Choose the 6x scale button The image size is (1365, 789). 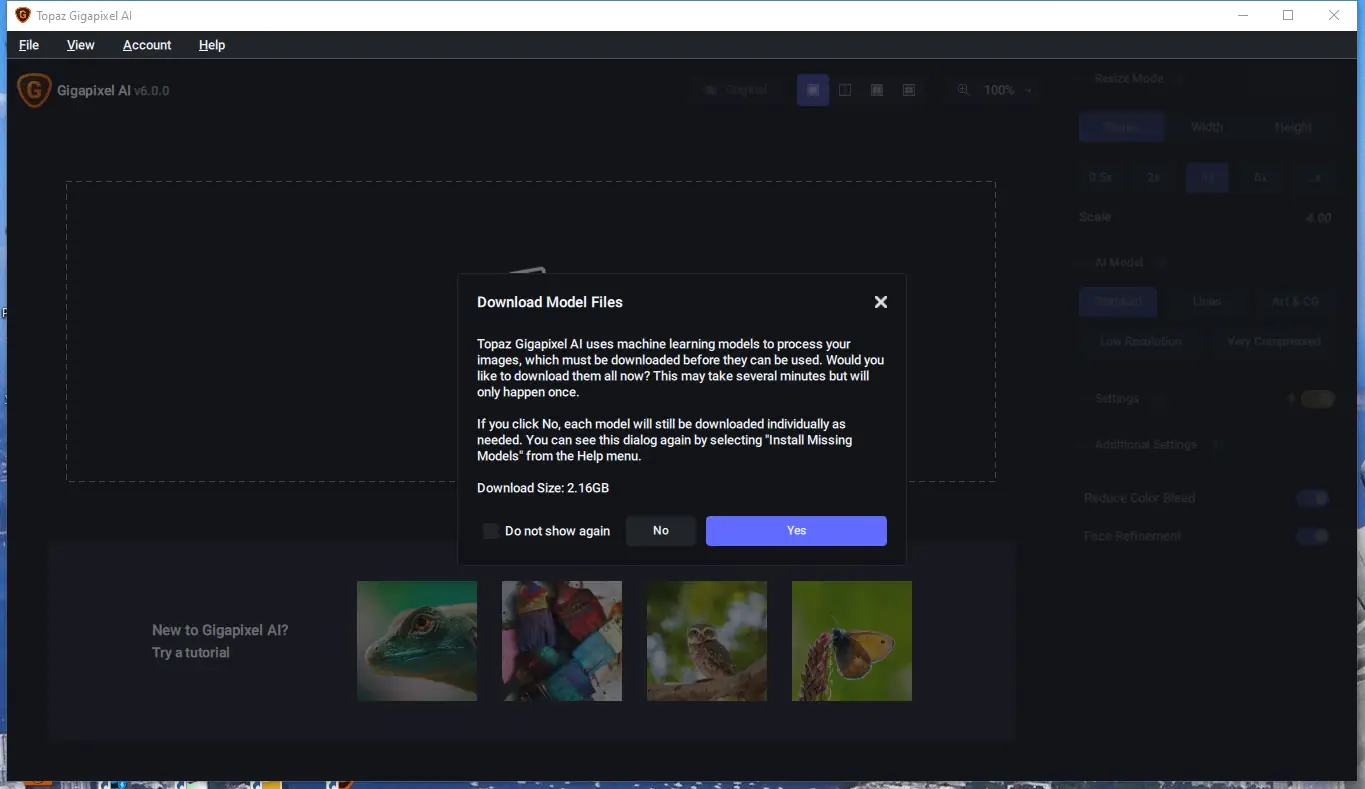(1261, 177)
